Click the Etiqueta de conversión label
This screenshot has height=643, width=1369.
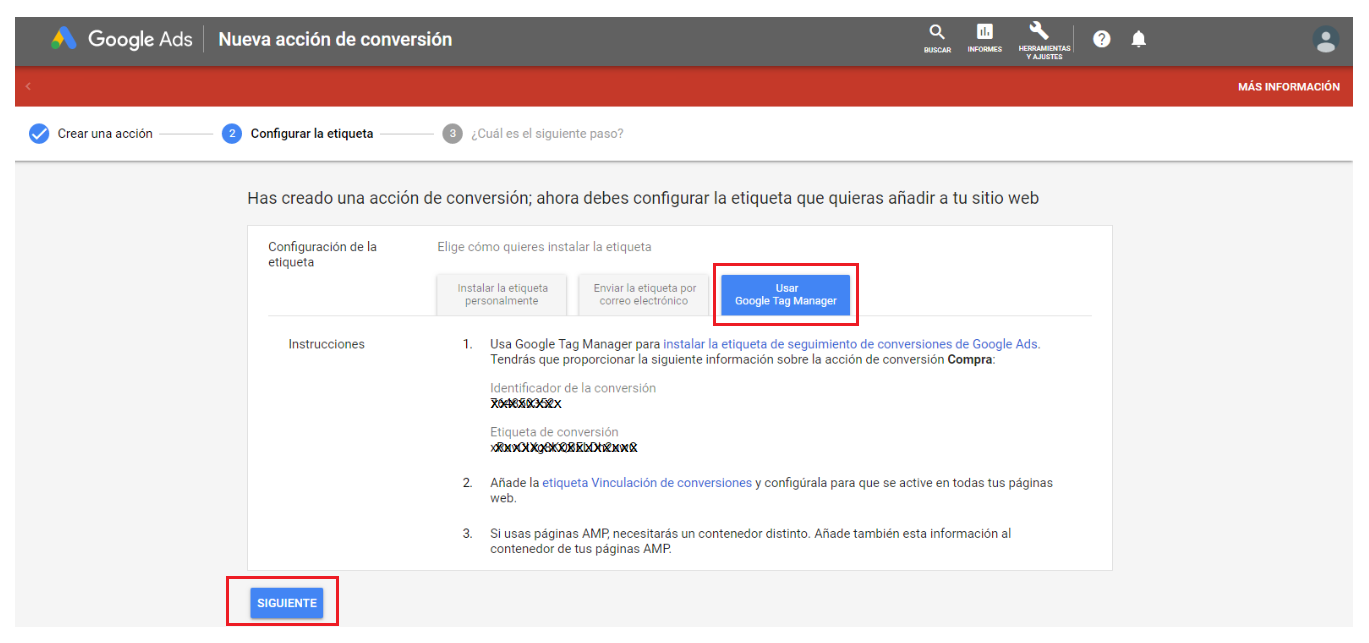tap(554, 433)
